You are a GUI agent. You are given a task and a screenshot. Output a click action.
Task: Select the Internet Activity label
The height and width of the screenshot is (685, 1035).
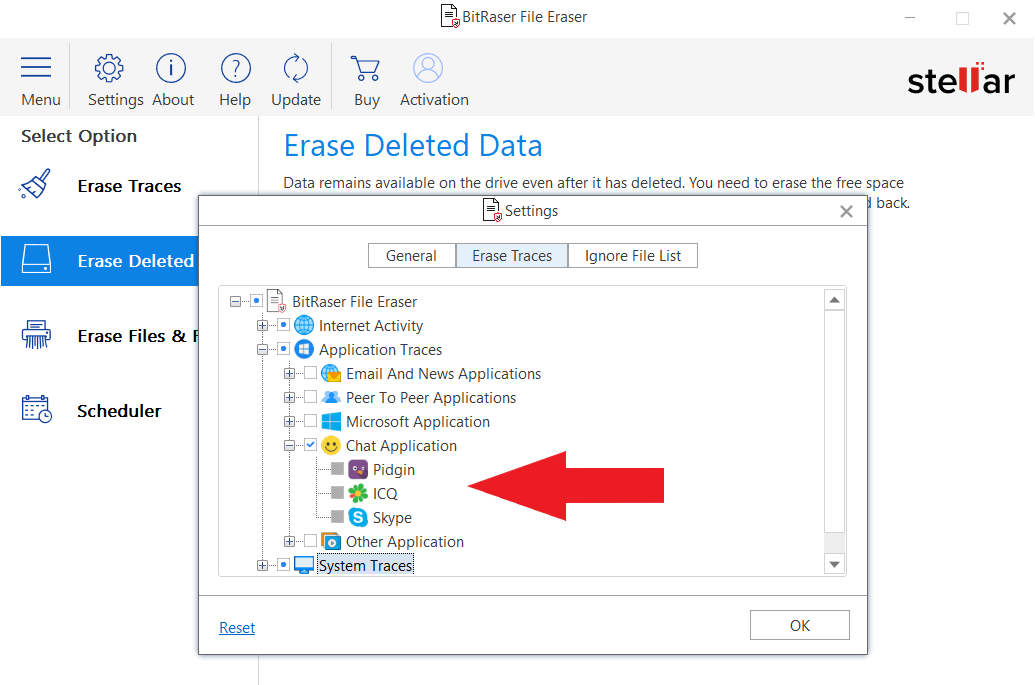[371, 325]
